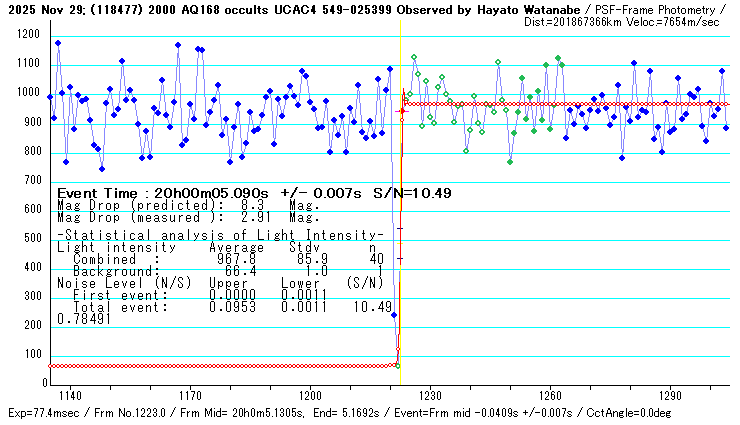Click the 1290 x-axis frame label
740x425 pixels.
pyautogui.click(x=669, y=397)
